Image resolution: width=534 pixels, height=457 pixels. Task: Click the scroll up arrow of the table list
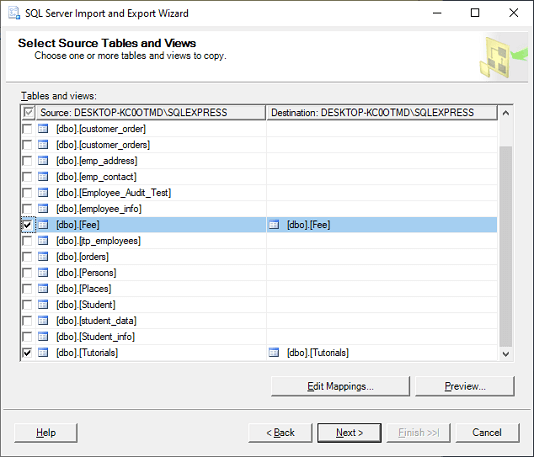(x=506, y=113)
